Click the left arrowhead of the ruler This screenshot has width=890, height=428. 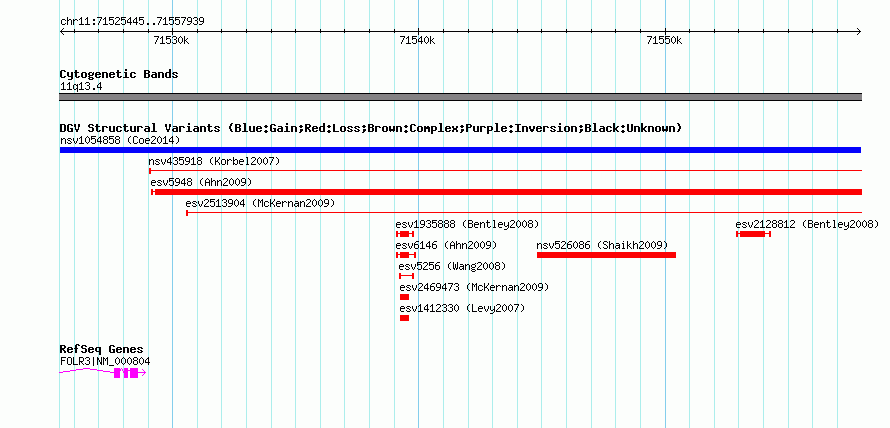point(62,32)
